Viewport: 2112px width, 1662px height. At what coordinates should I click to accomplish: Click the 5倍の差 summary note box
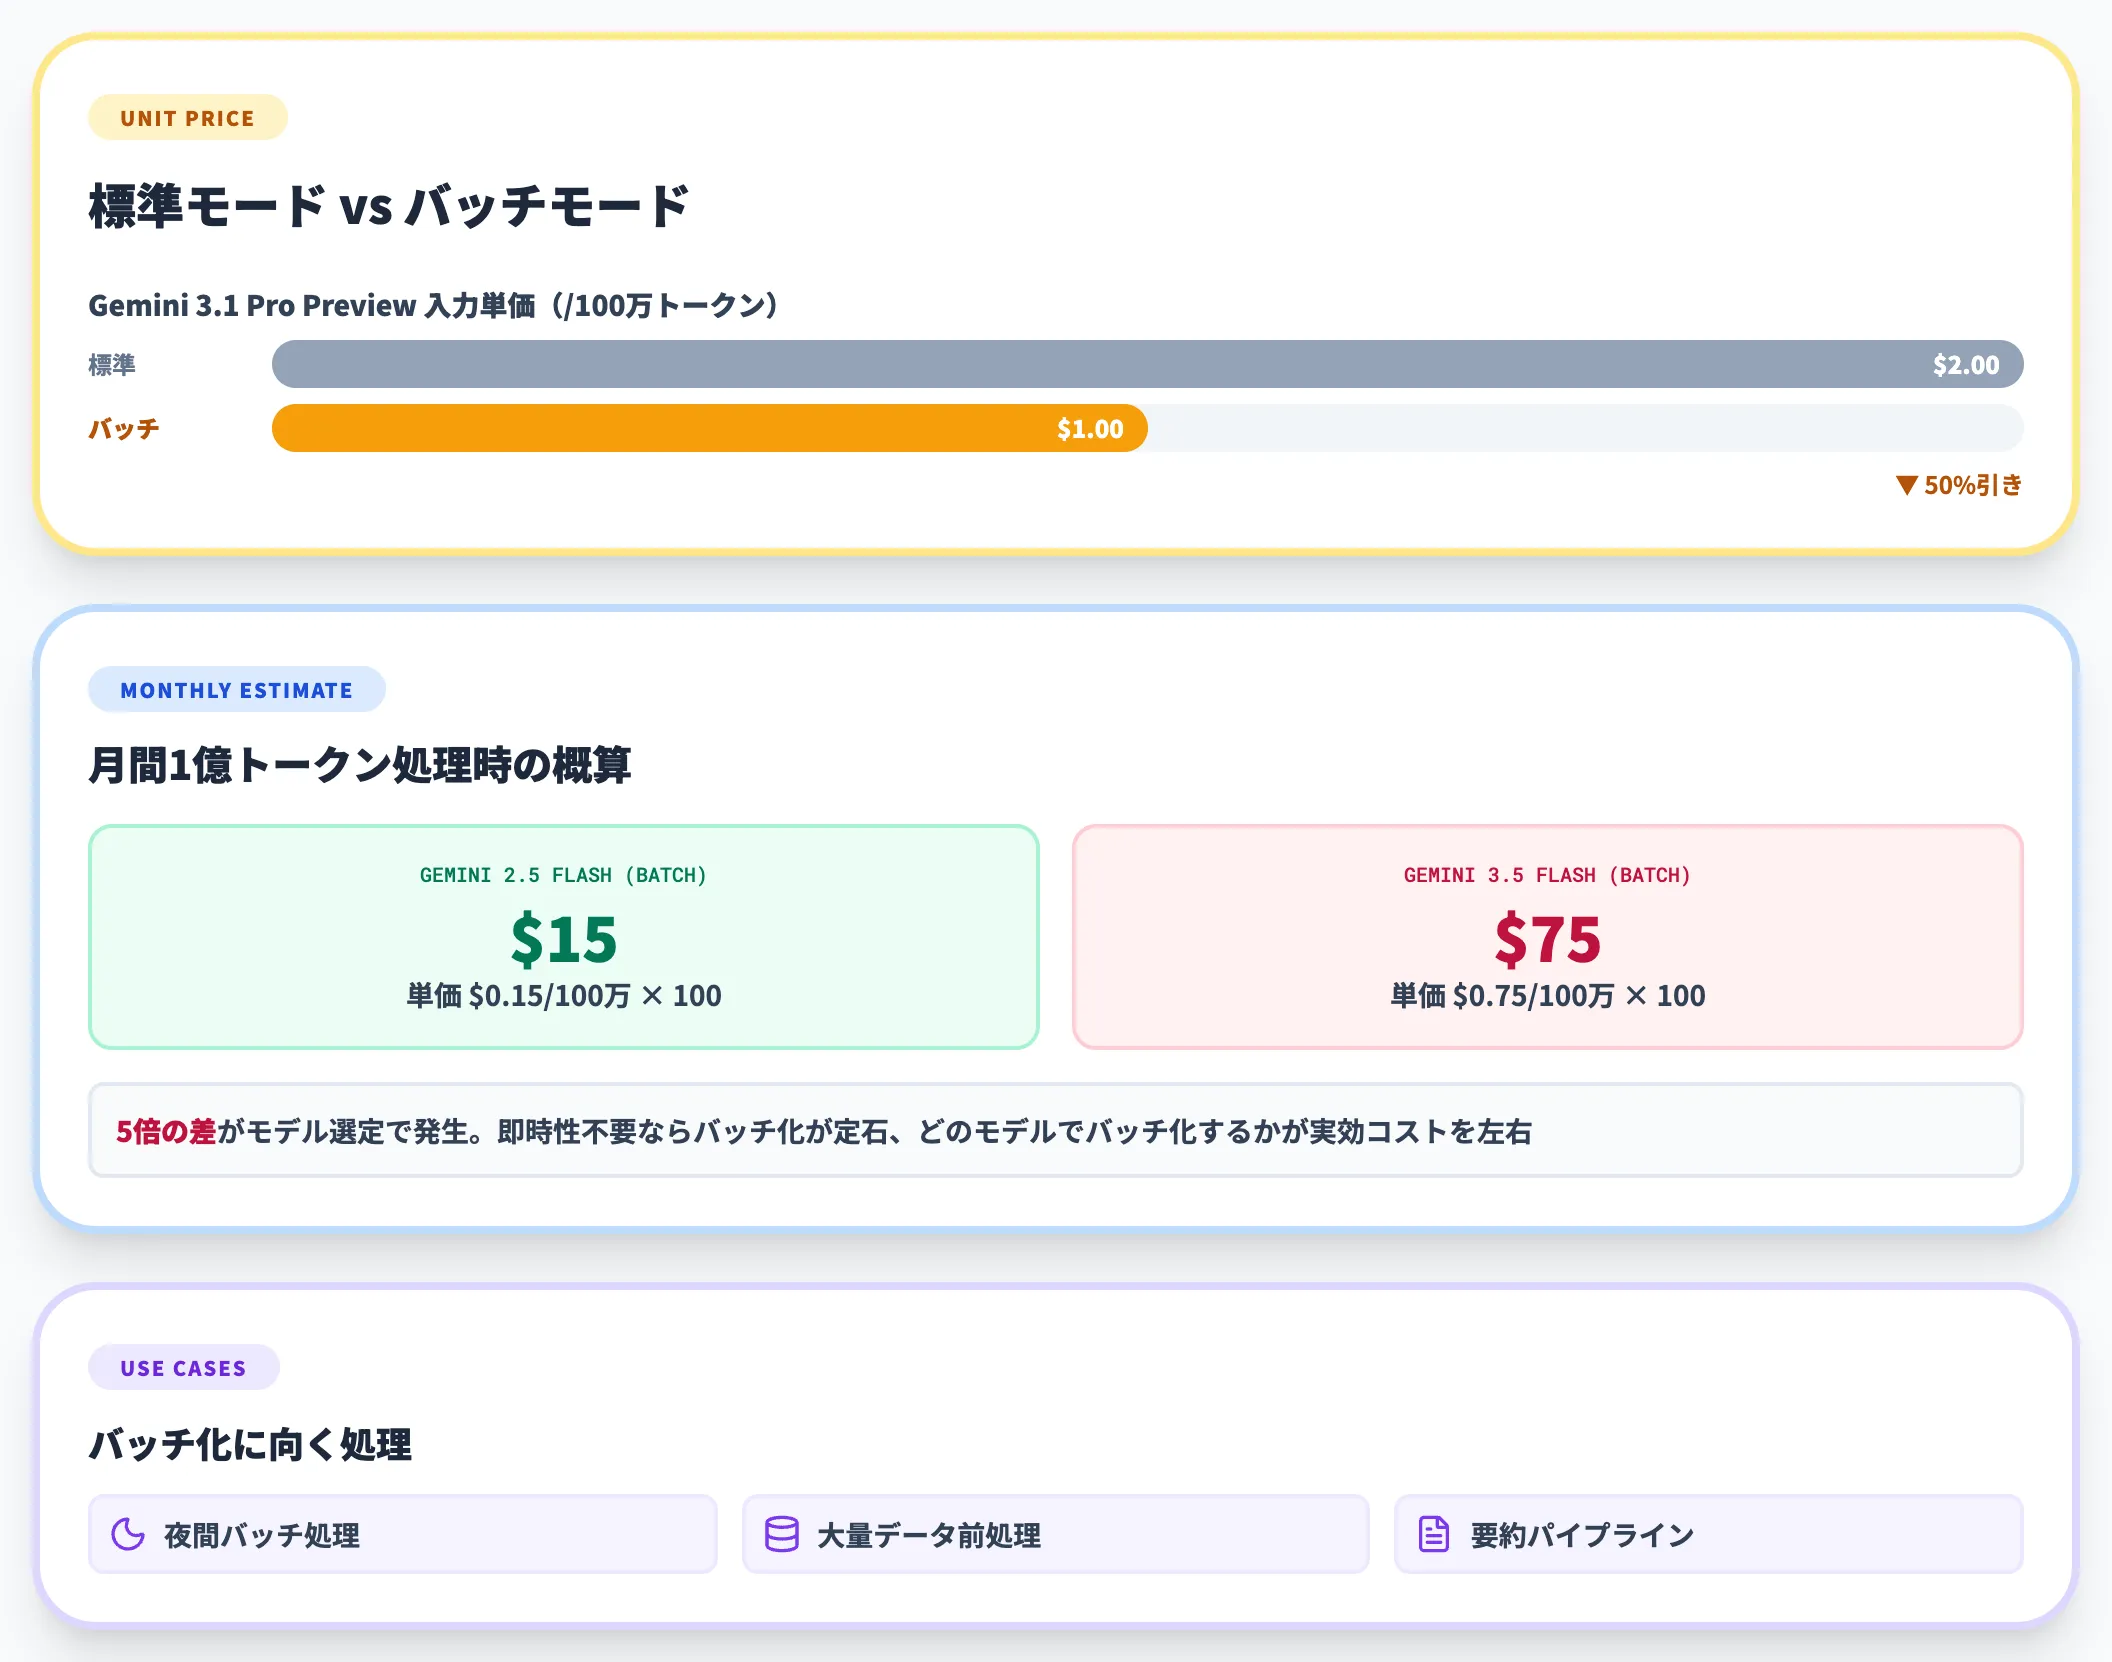pyautogui.click(x=1056, y=1130)
